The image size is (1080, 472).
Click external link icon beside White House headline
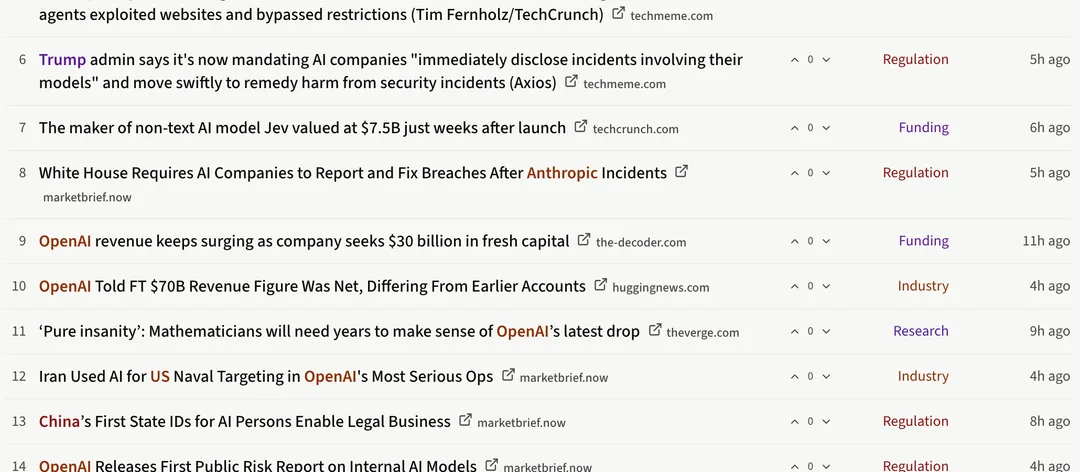tap(681, 172)
